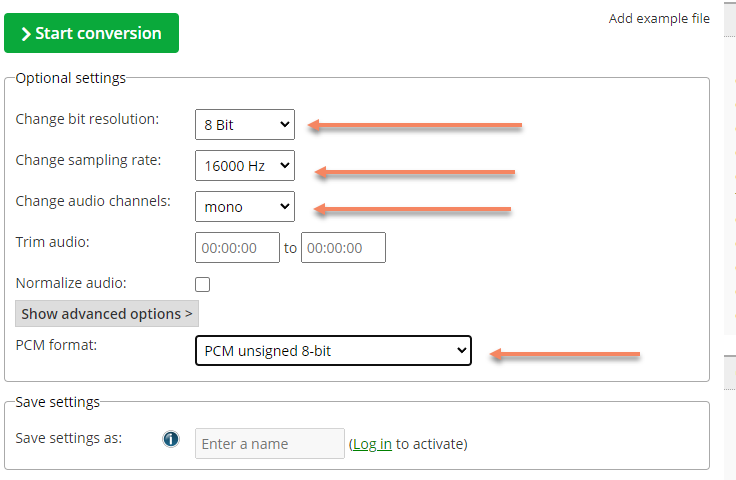Click the Trim audio end time field
Screen dimensions: 736x480
coord(343,247)
